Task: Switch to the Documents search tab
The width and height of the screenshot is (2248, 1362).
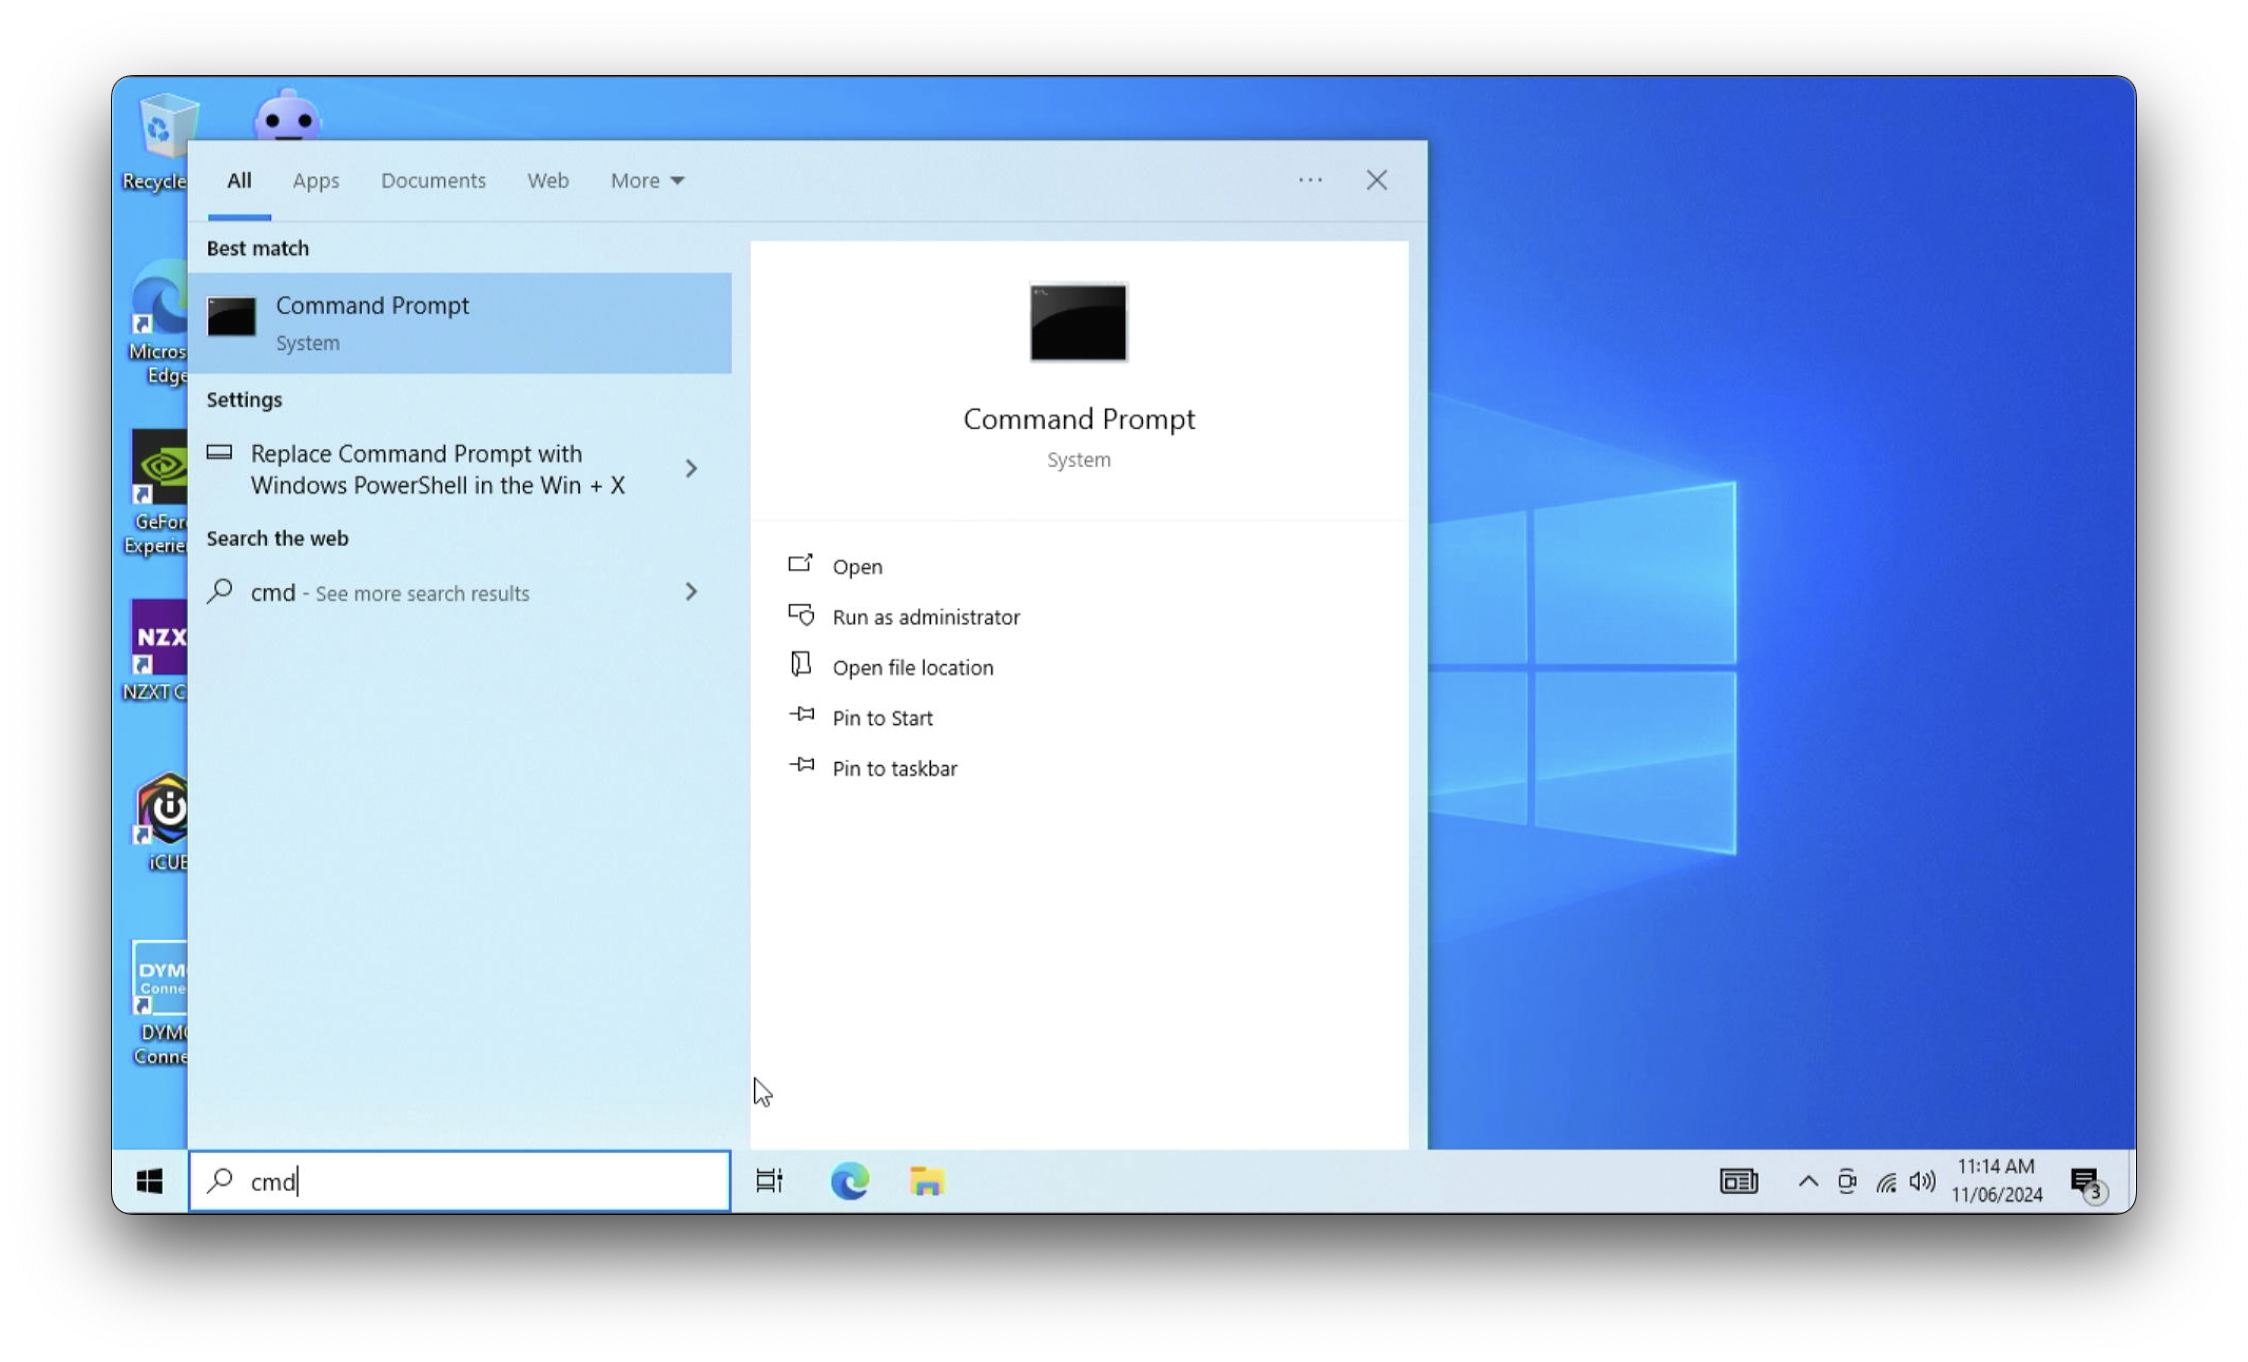Action: (x=433, y=180)
